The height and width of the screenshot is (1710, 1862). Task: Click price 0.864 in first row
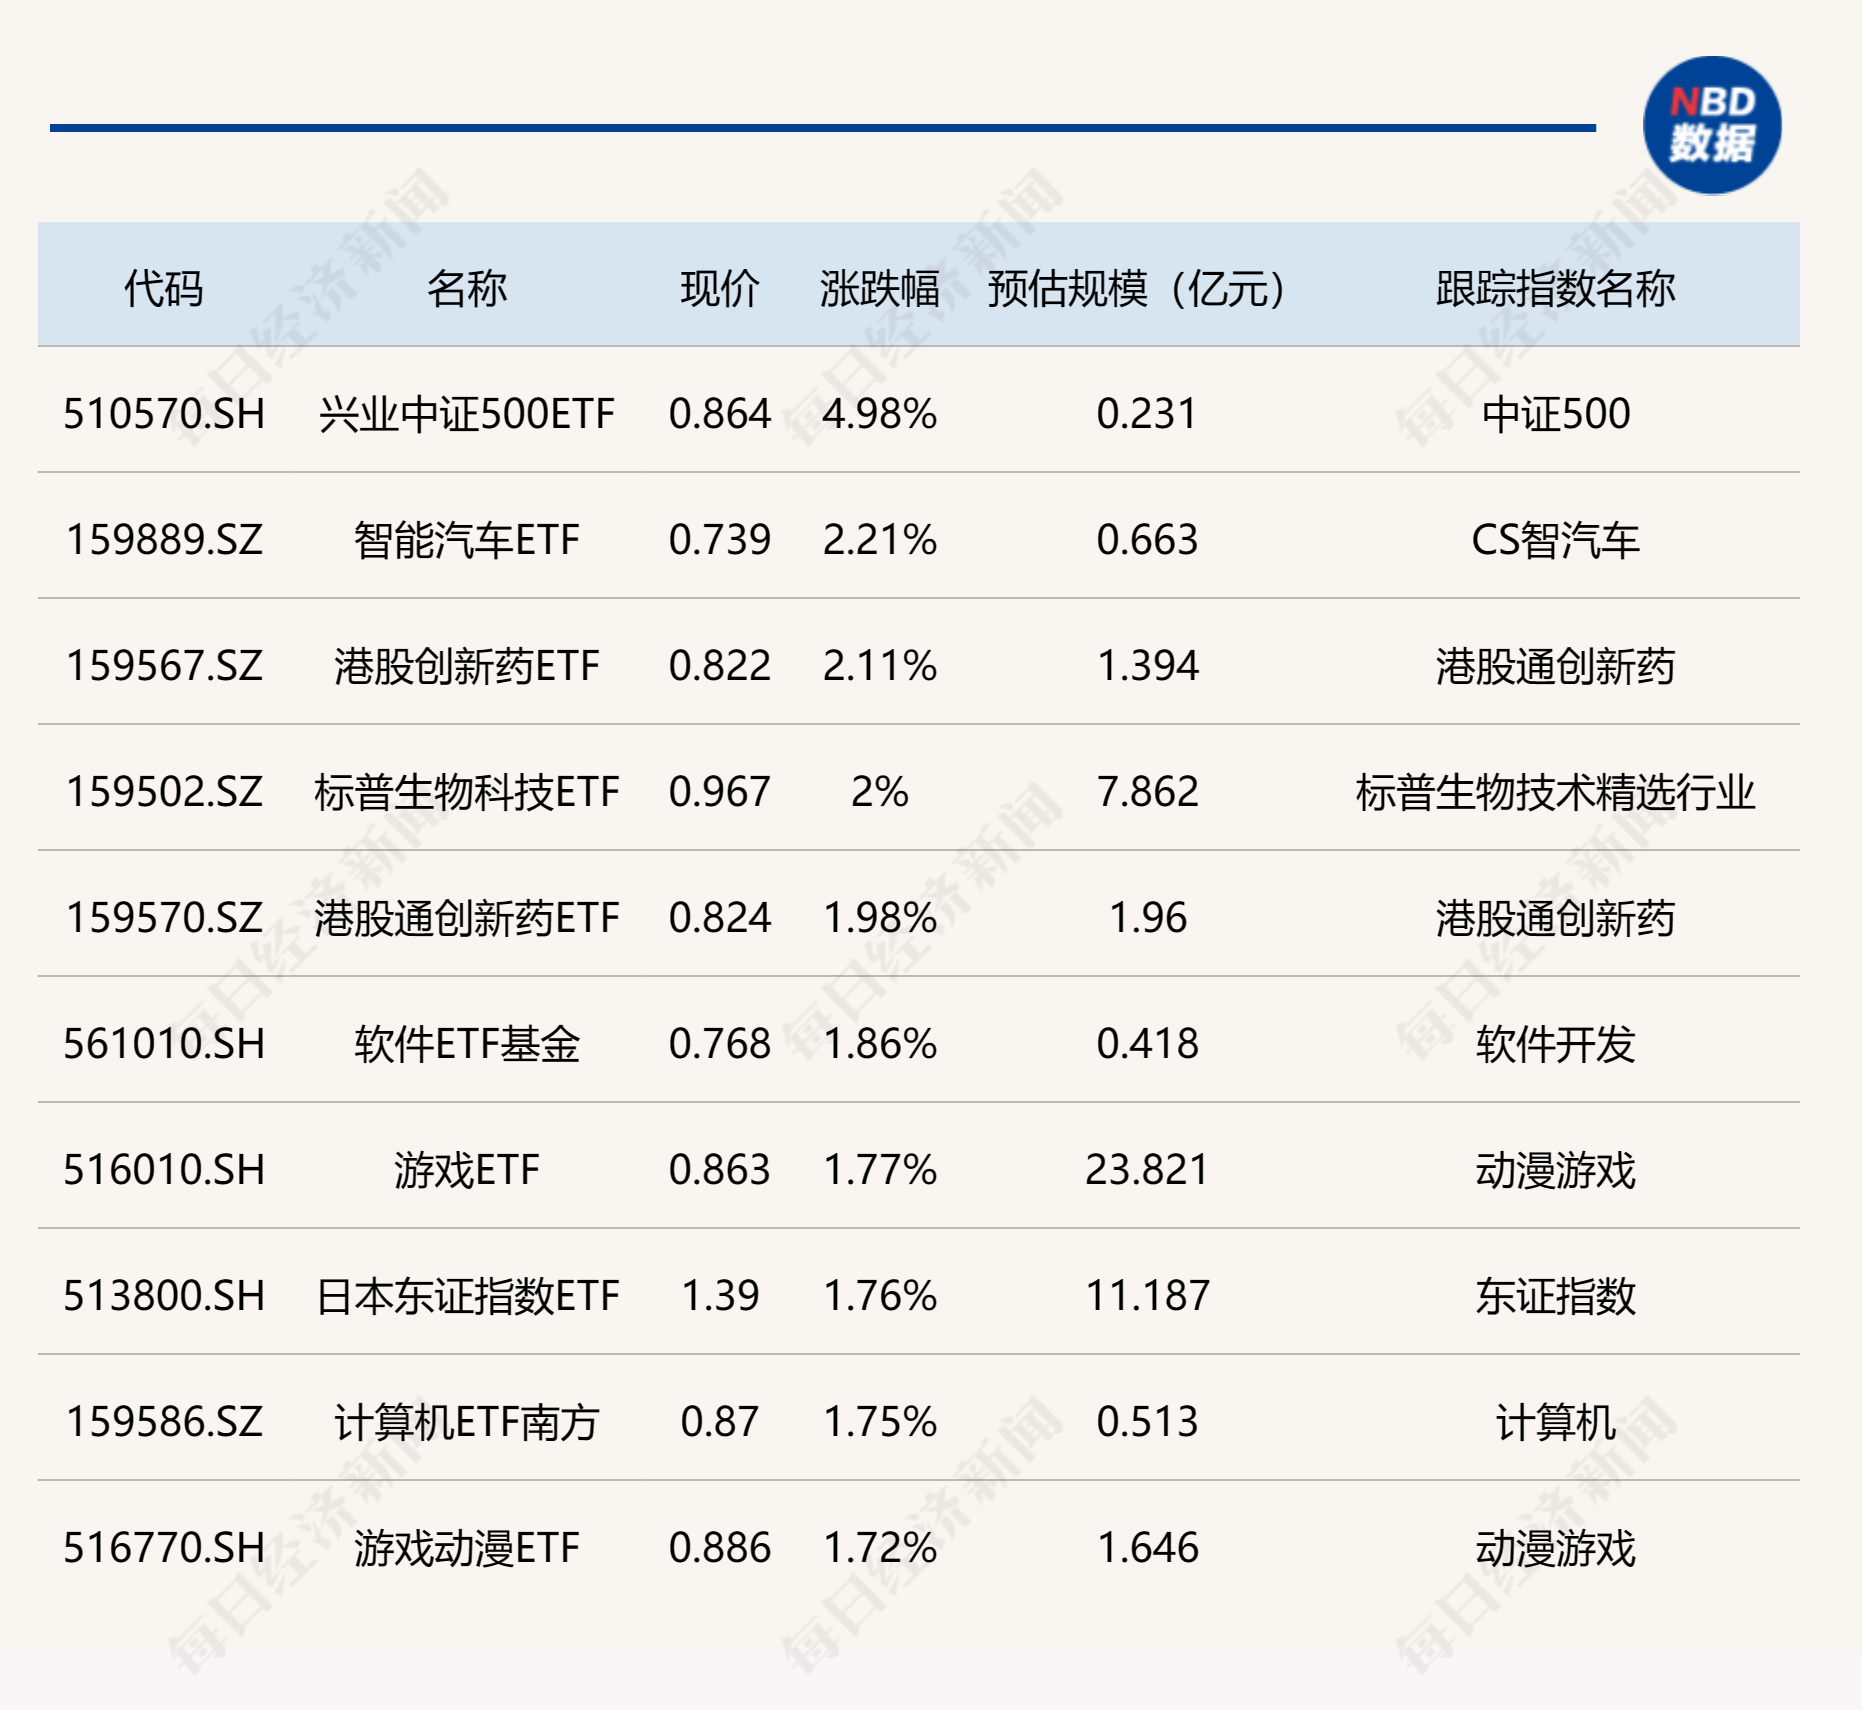pos(720,414)
